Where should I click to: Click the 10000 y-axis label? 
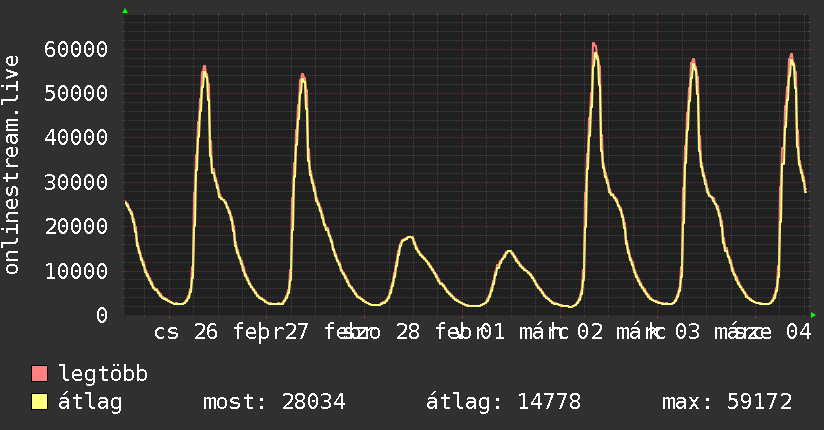pyautogui.click(x=76, y=271)
